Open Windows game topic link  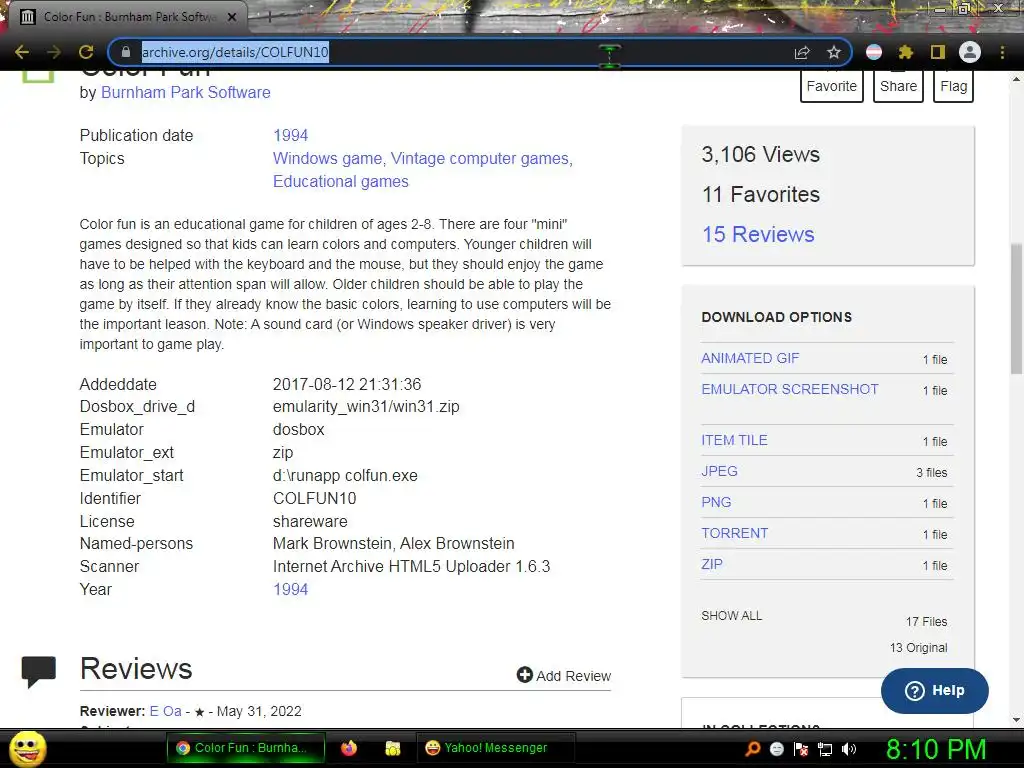tap(327, 158)
